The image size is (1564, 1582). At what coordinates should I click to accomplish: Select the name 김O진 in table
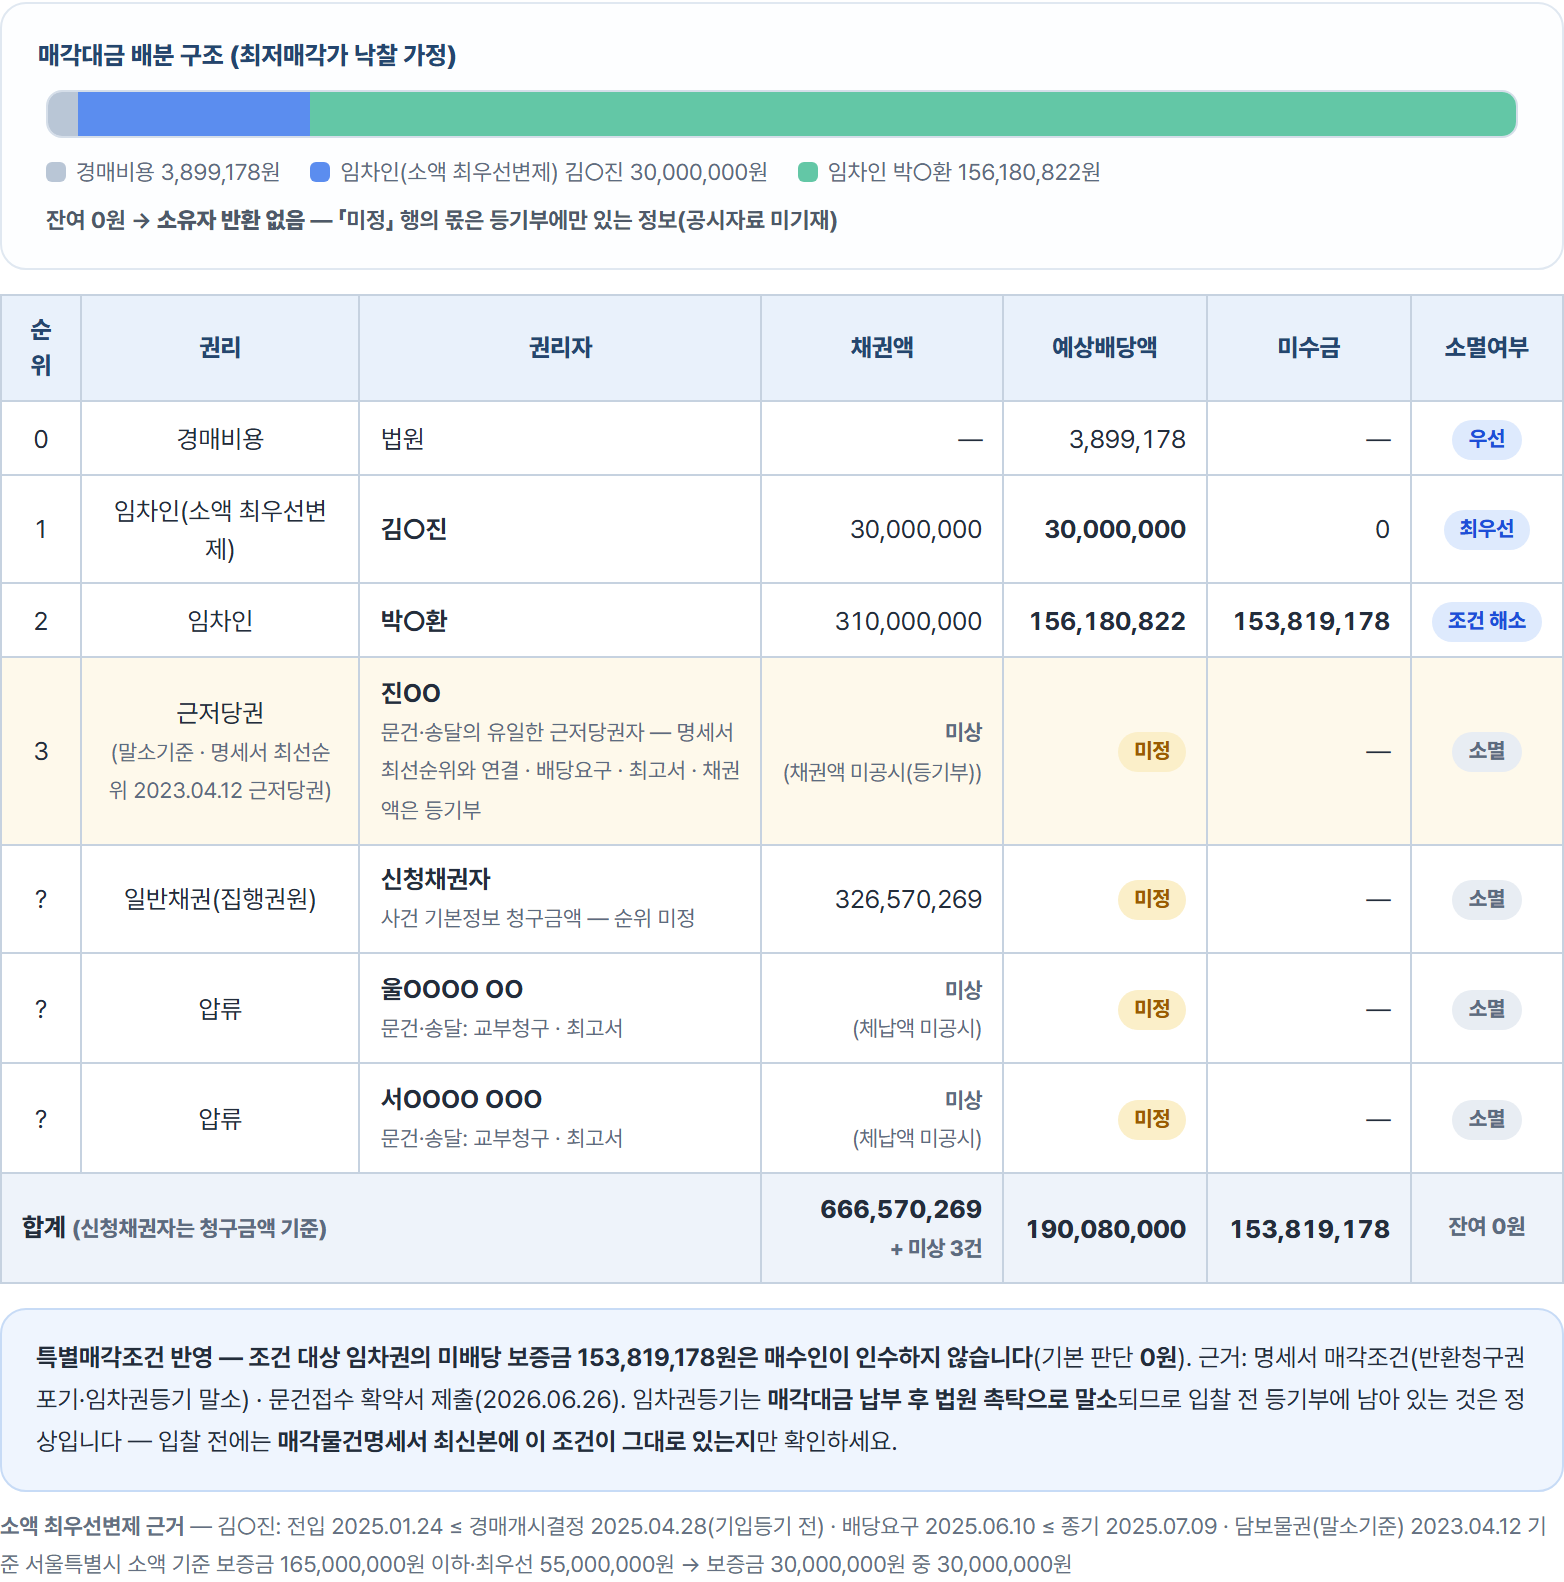414,529
